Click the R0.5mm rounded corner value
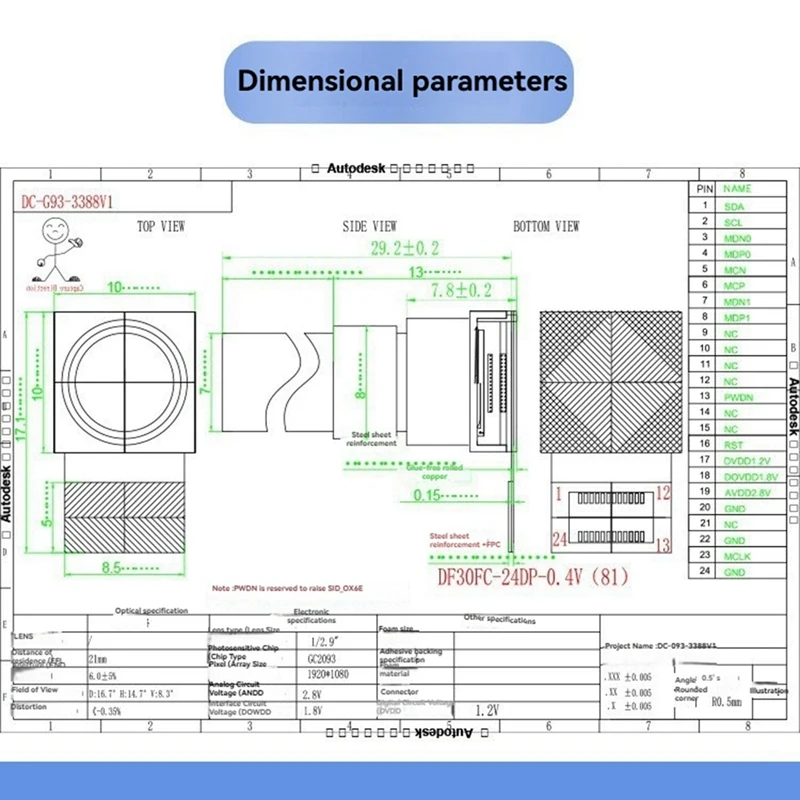Screen dimensions: 800x800 coord(727,702)
